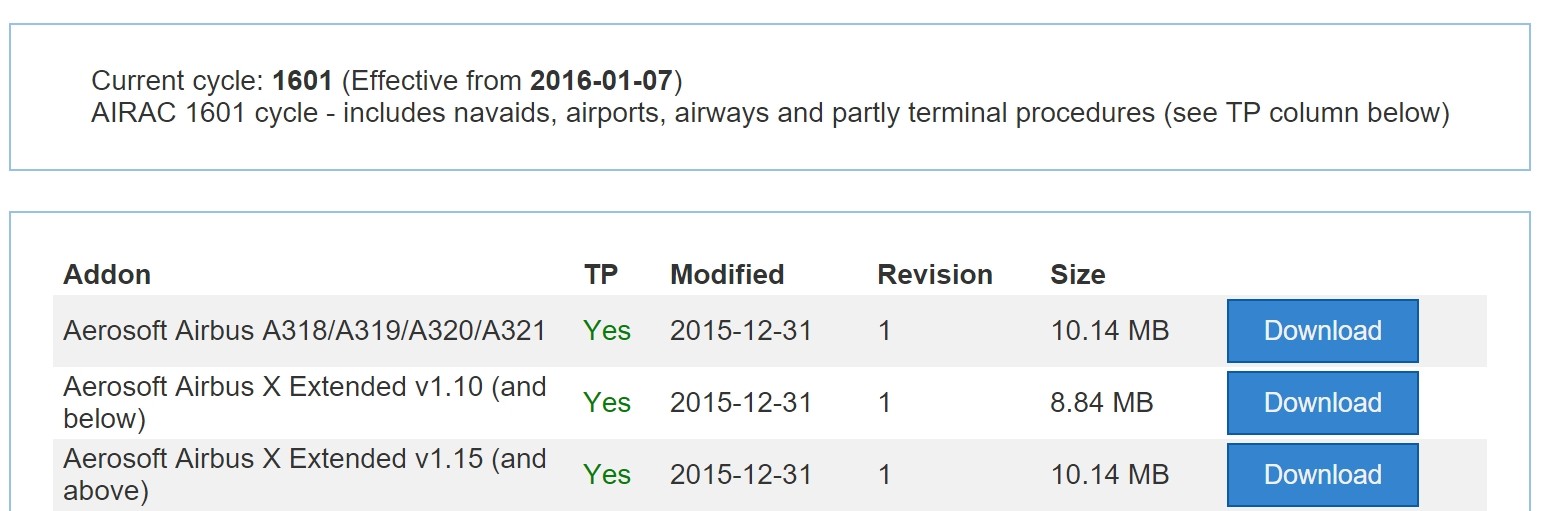The height and width of the screenshot is (511, 1543).
Task: Click the 10.14 MB size in the first row
Action: pos(1110,331)
